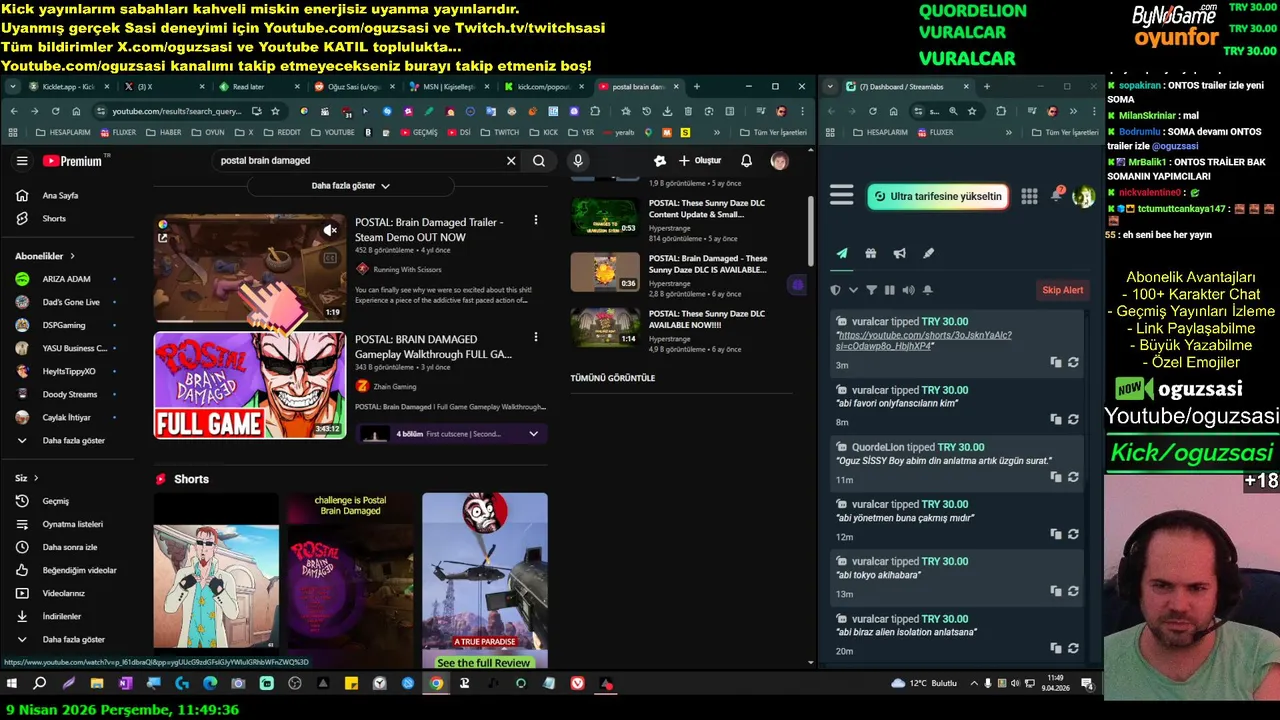Mute alerts with the speaker icon
This screenshot has height=720, width=1280.
pyautogui.click(x=908, y=290)
